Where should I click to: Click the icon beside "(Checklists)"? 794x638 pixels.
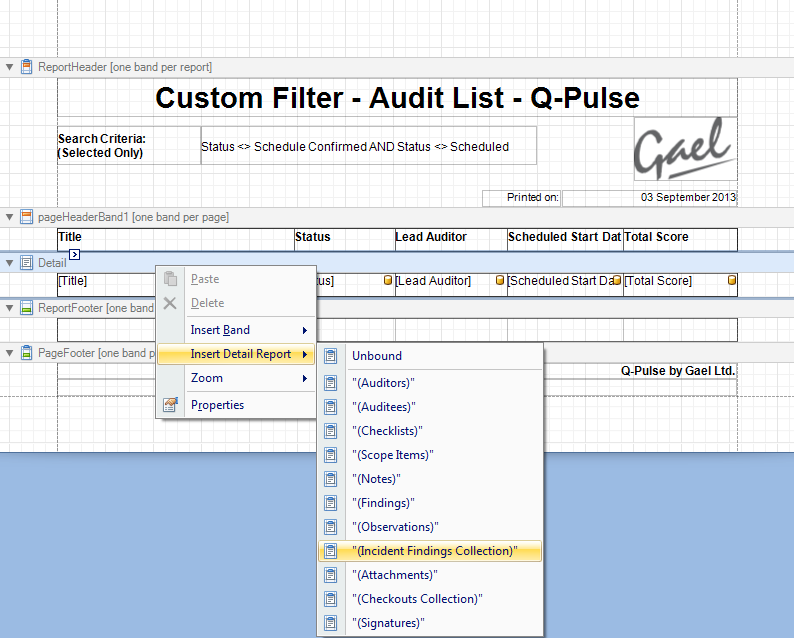coord(331,431)
